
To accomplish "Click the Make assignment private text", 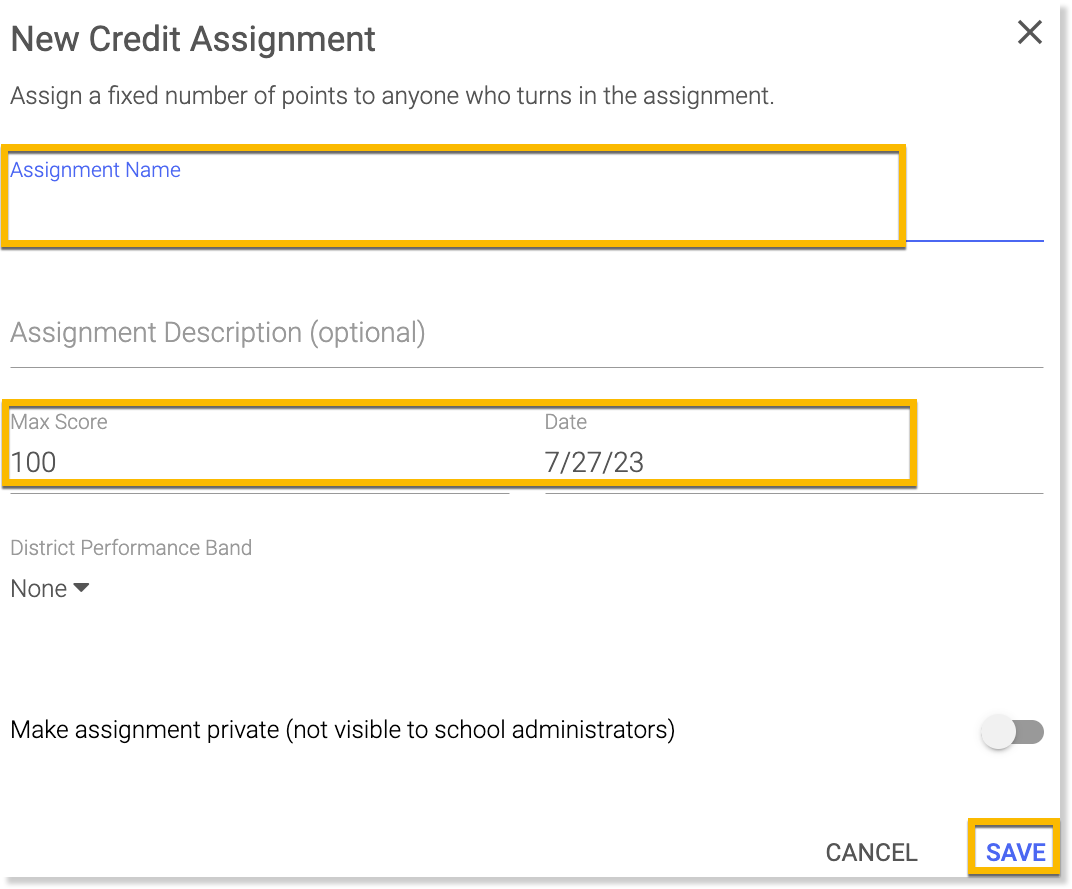I will pos(342,730).
